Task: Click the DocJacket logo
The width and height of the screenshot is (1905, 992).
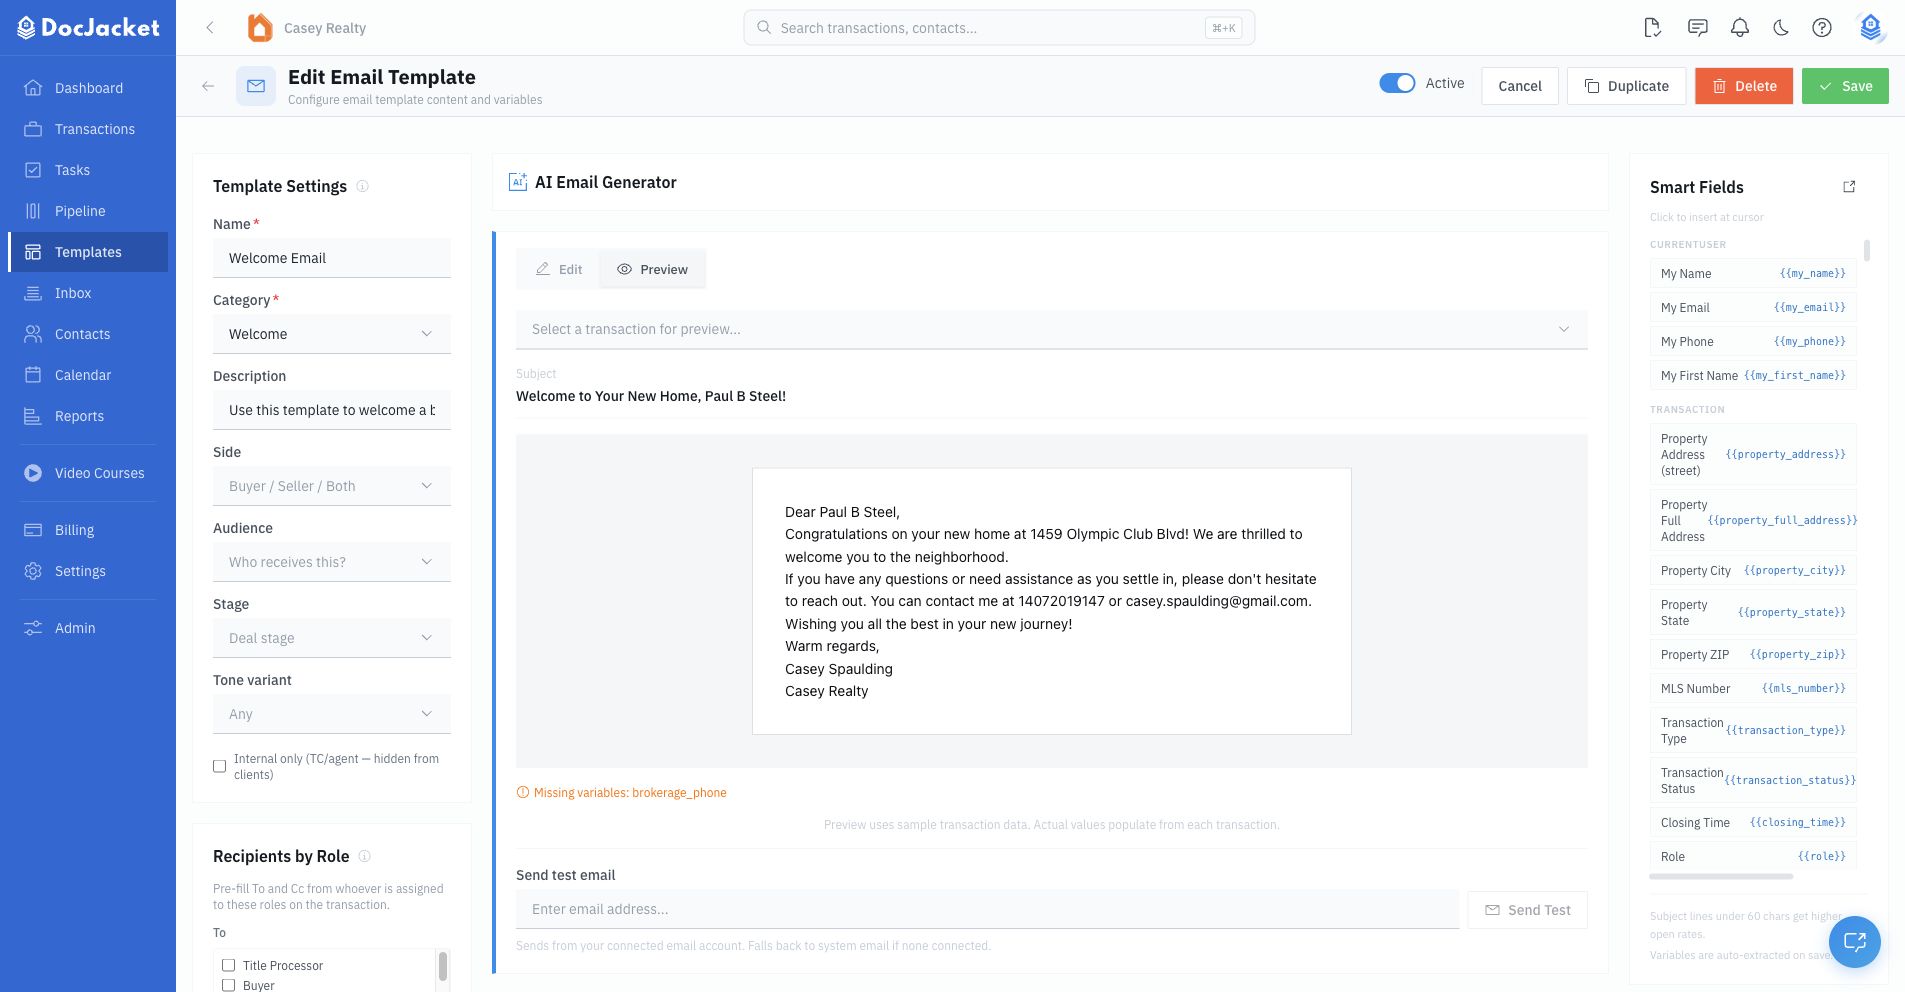Action: 88,28
